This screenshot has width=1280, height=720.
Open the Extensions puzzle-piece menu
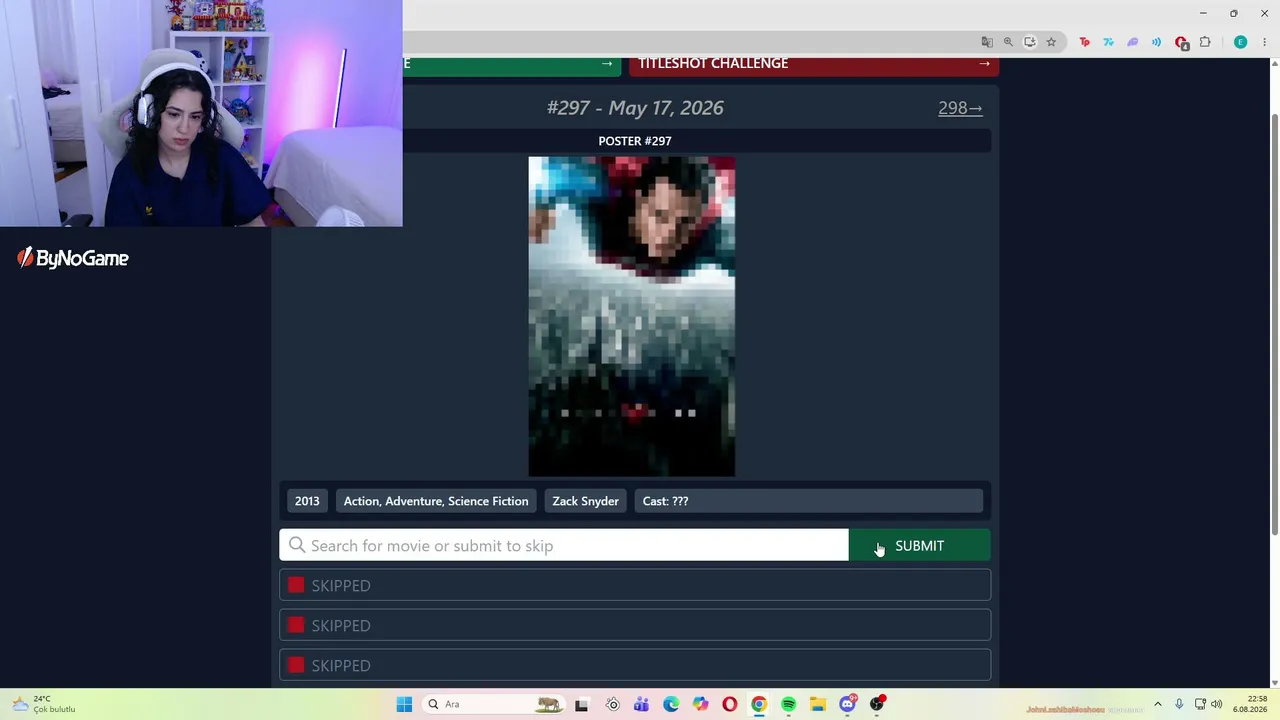tap(1205, 42)
